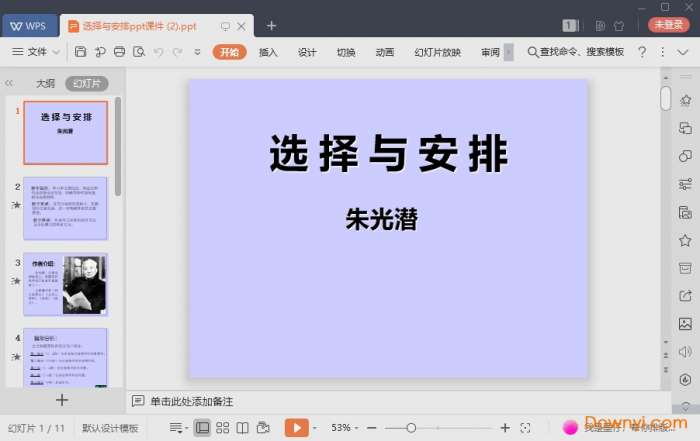This screenshot has width=700, height=441.
Task: Open a new tab with the plus button
Action: [x=271, y=26]
